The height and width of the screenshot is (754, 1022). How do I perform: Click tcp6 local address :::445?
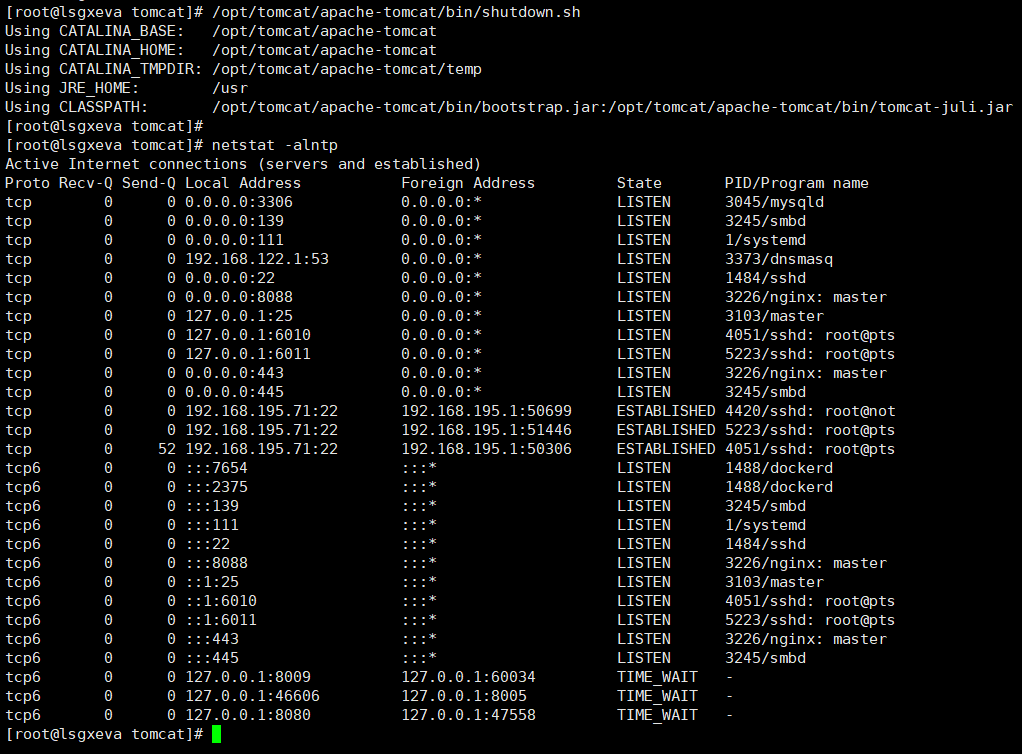click(x=212, y=657)
